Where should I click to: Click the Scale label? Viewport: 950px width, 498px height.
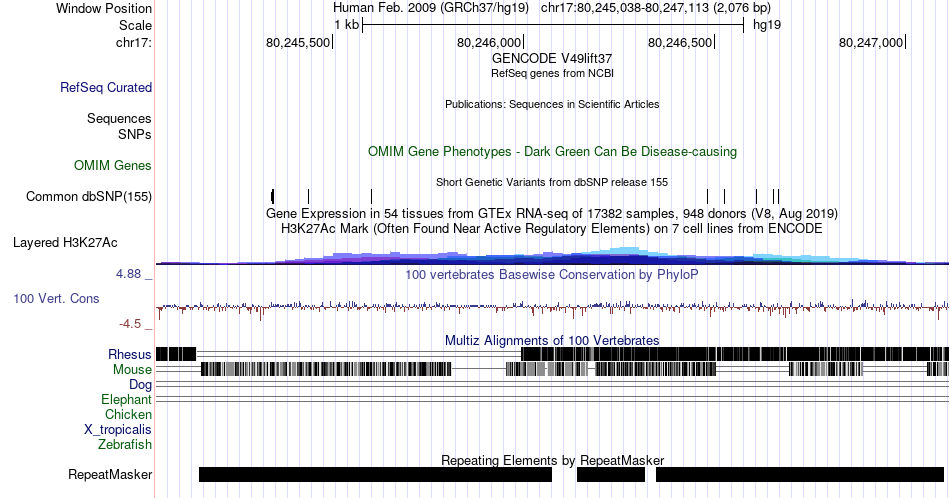click(x=135, y=25)
